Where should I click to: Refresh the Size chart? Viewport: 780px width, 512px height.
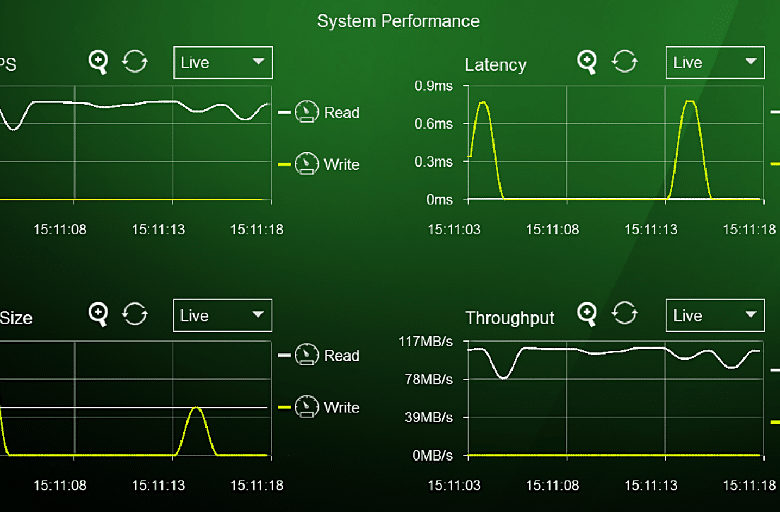pos(135,314)
